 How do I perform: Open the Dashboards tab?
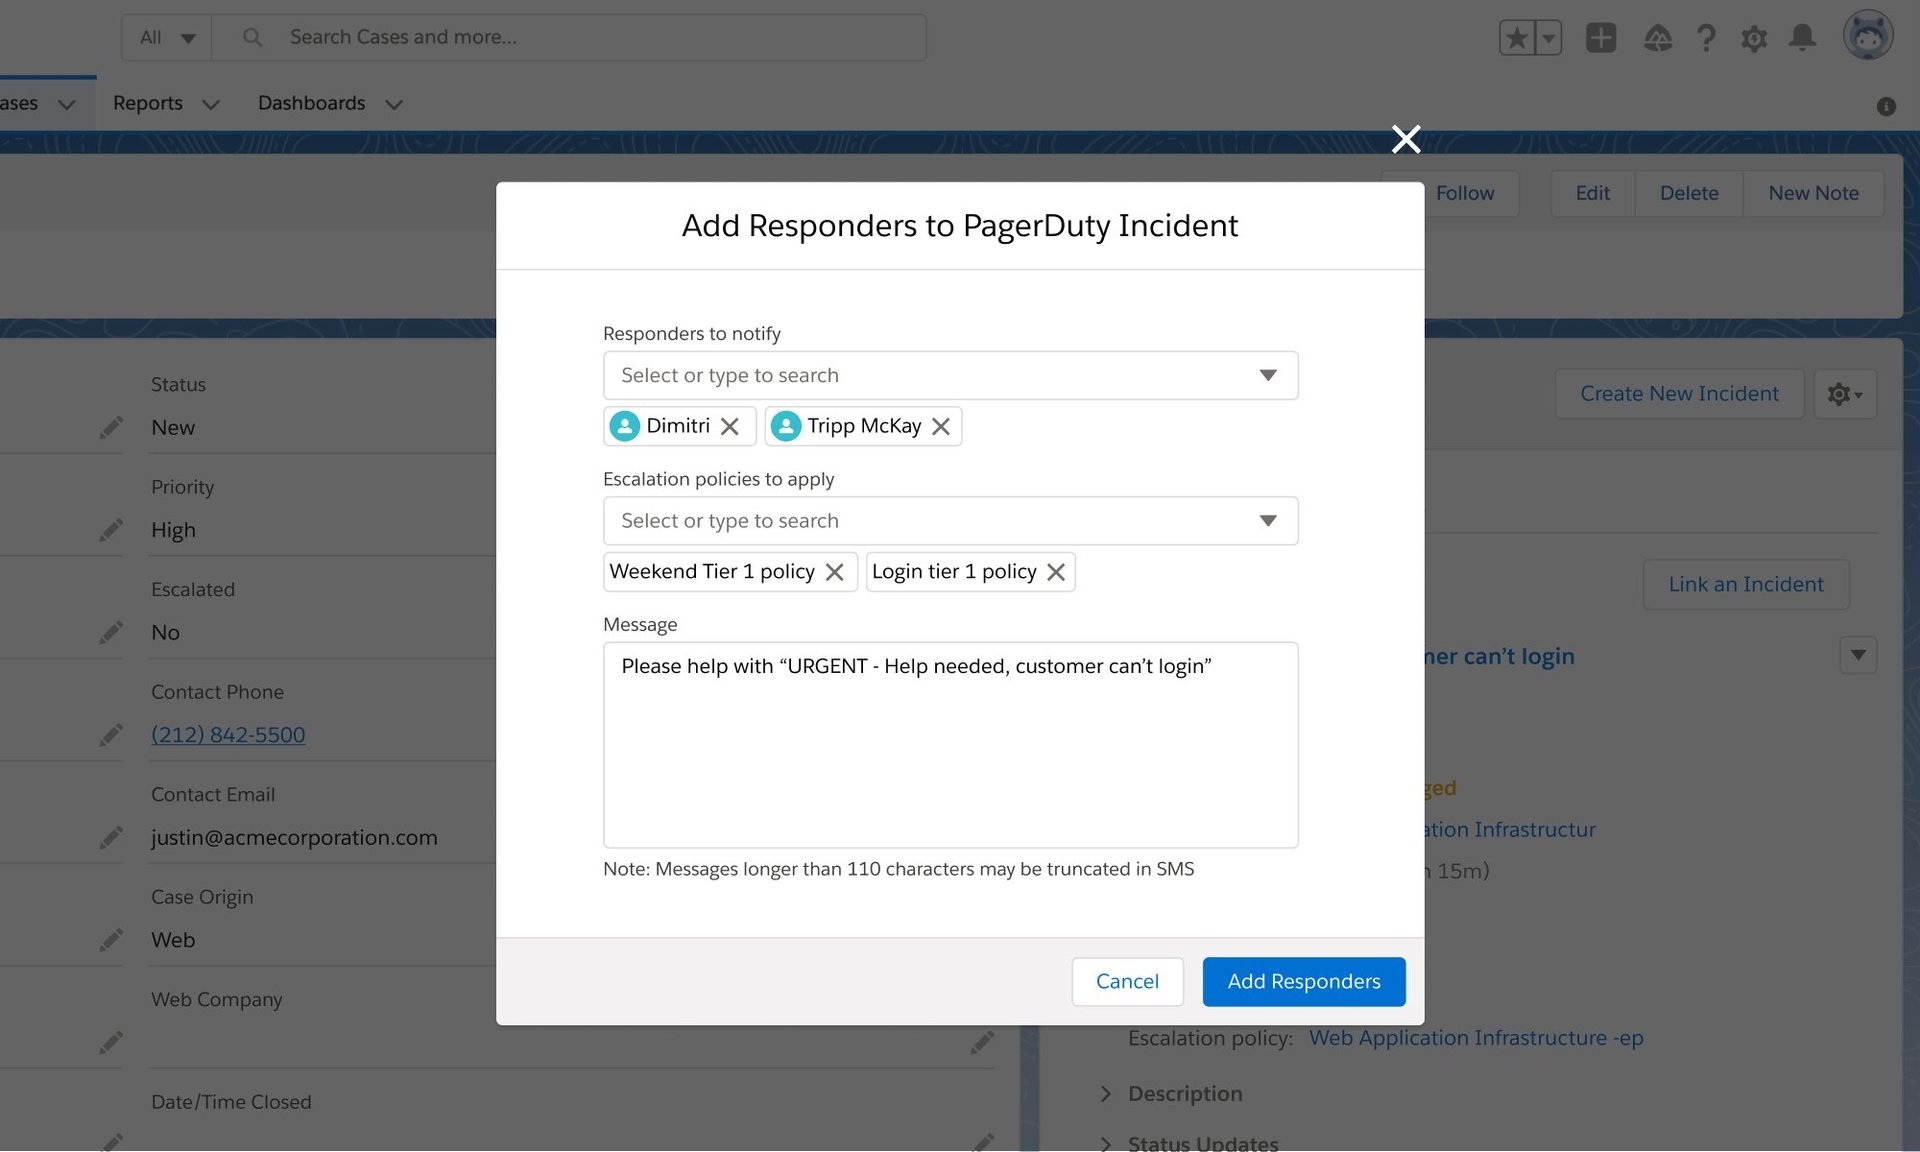(x=311, y=104)
